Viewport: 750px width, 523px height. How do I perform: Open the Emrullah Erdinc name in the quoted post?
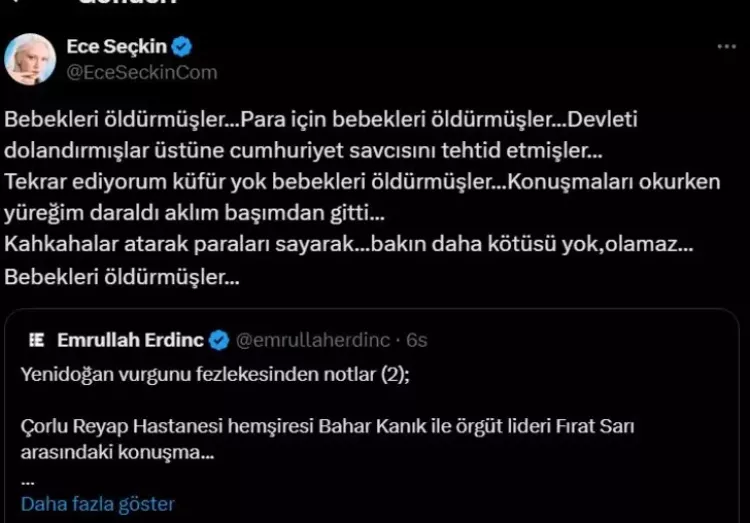pos(130,340)
